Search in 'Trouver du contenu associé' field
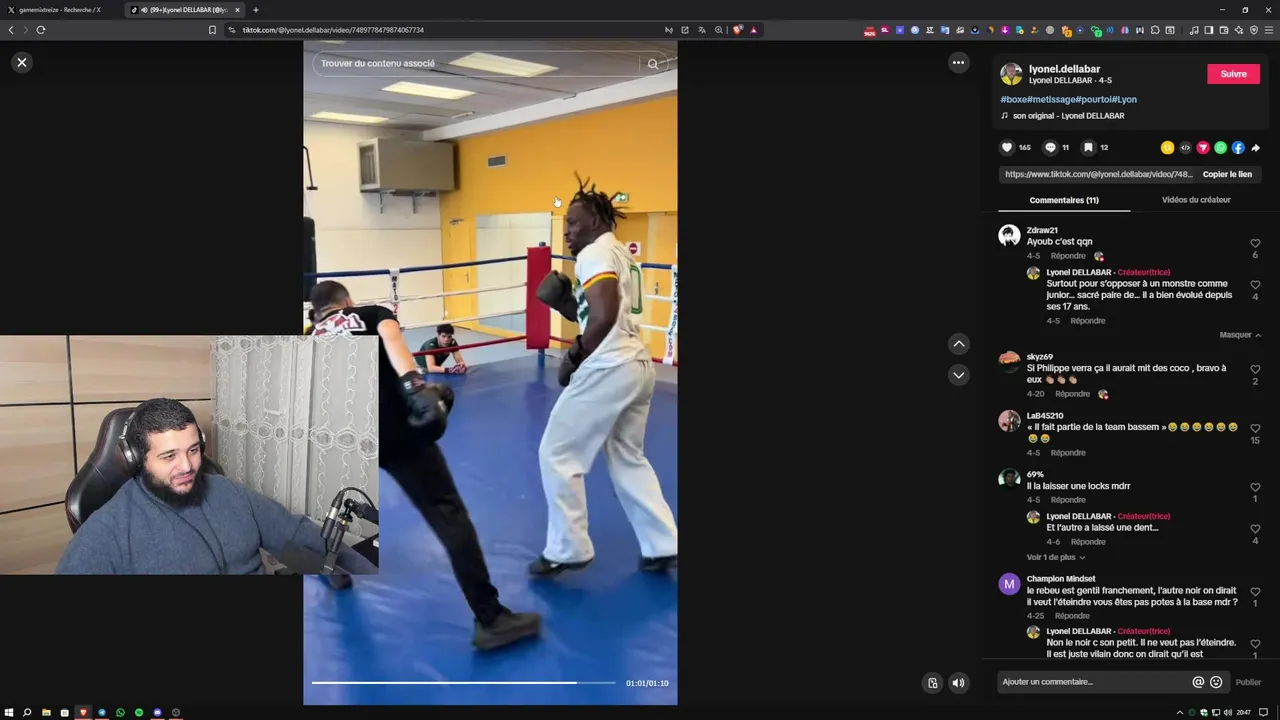This screenshot has width=1280, height=720. [x=475, y=64]
